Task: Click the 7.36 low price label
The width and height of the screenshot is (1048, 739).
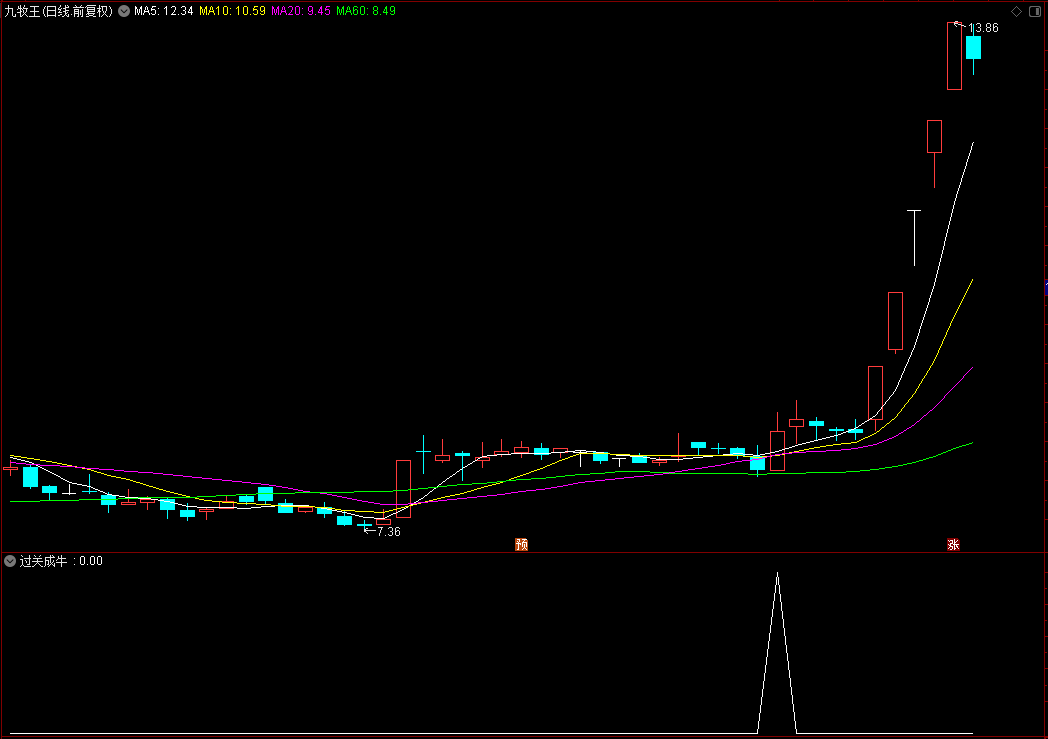Action: (388, 532)
